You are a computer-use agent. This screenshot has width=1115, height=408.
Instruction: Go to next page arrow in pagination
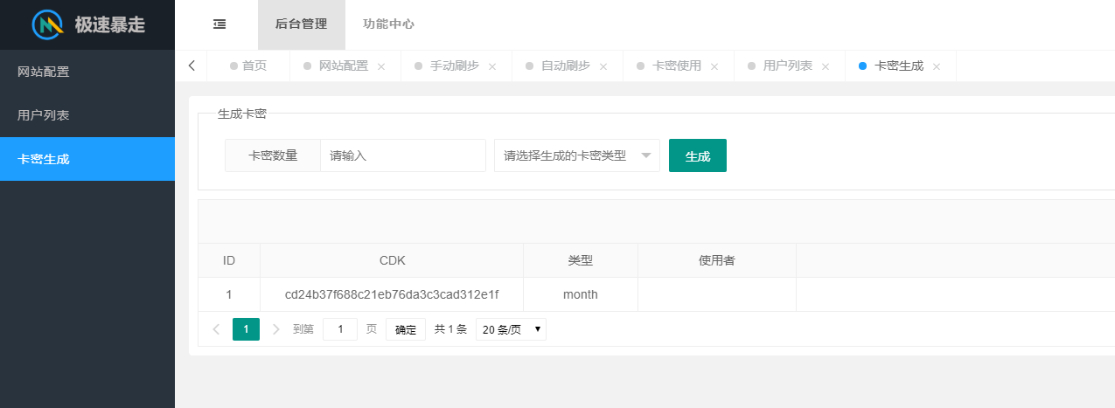point(277,330)
